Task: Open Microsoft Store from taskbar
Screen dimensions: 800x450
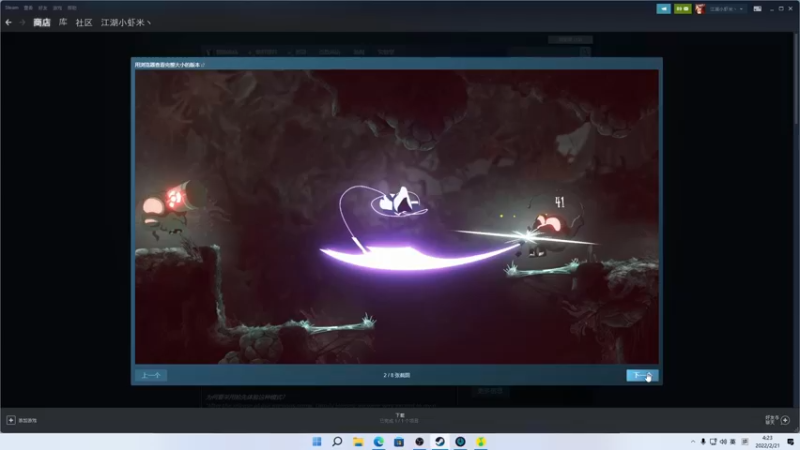Action: pyautogui.click(x=399, y=441)
